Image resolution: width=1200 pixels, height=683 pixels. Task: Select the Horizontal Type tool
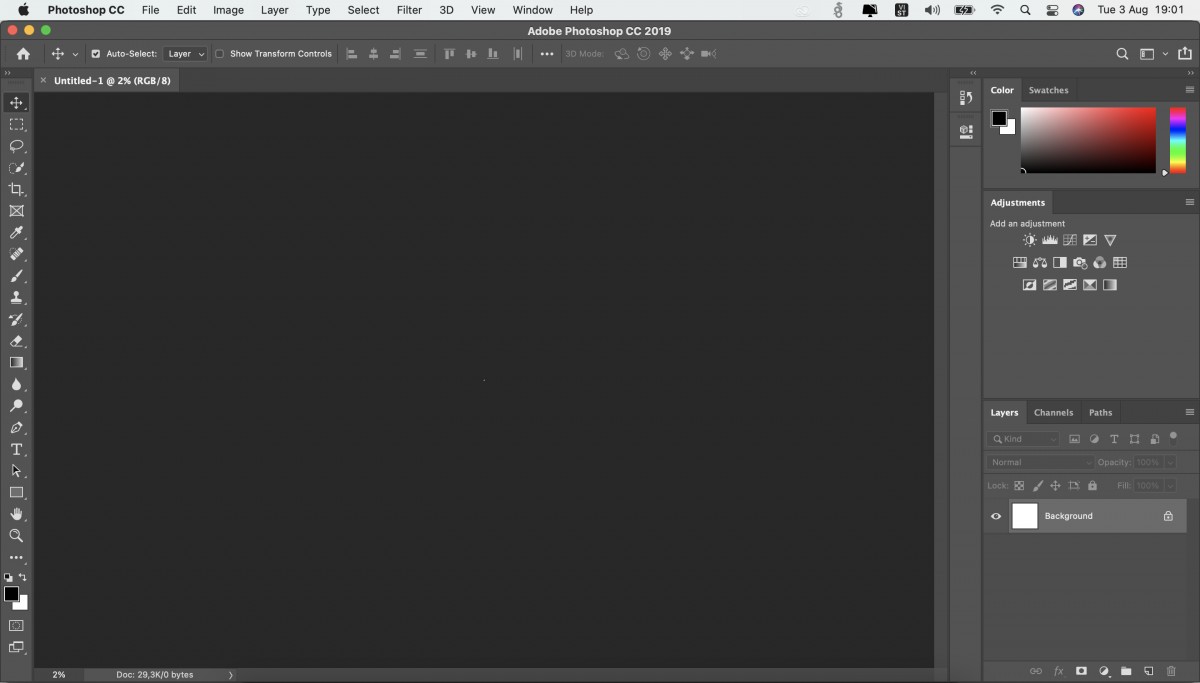click(x=16, y=449)
